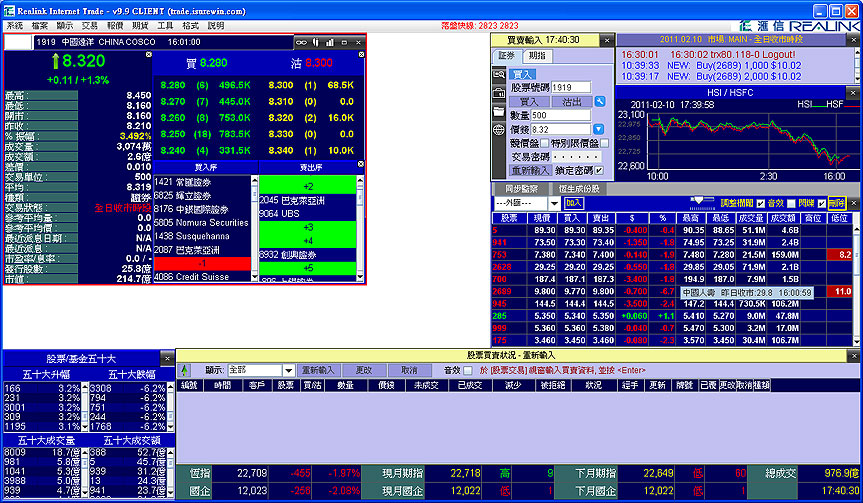
Task: Click 重新輸入 in order status toolbar
Action: point(318,370)
